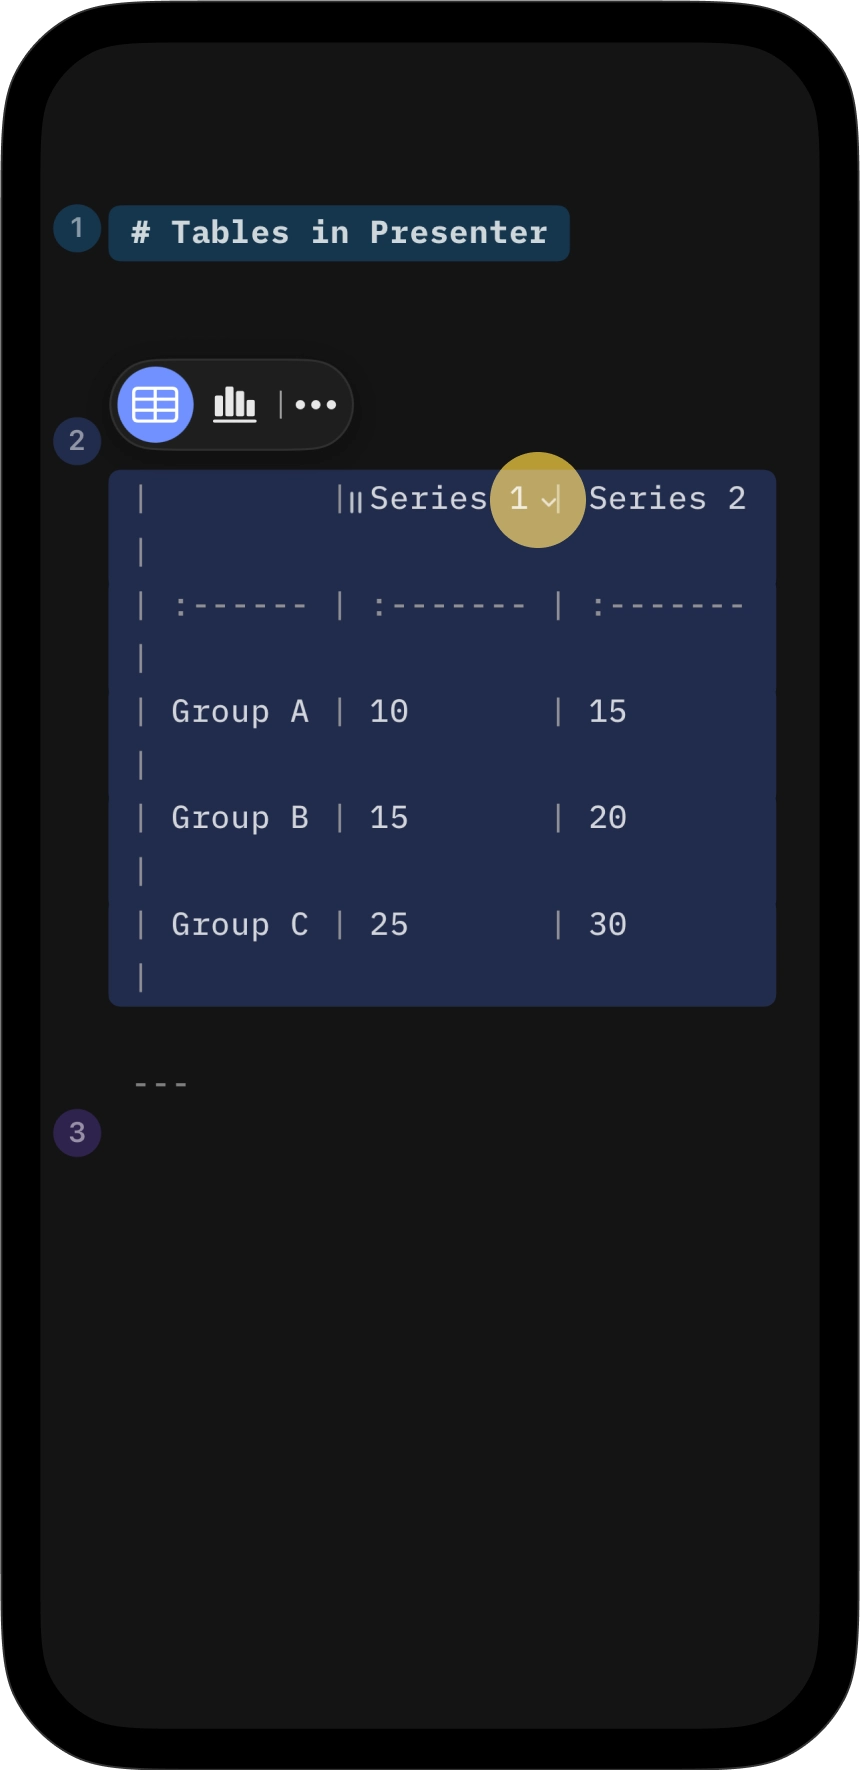Screen dimensions: 860x1770
Task: Select the Group A row label
Action: pos(240,711)
